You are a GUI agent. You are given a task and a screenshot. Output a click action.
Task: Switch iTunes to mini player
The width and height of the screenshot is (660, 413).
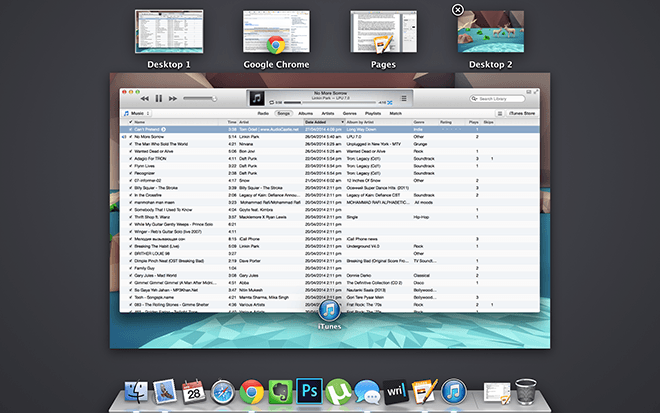coord(529,92)
